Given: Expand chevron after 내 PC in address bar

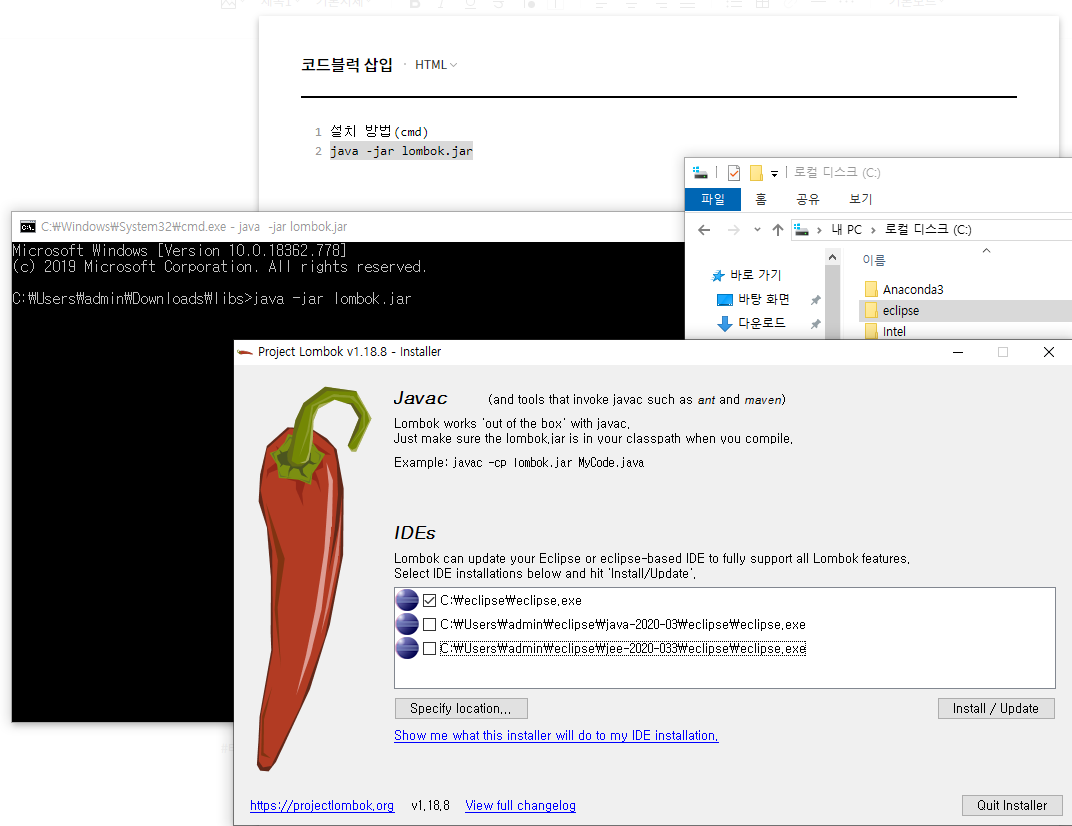Looking at the screenshot, I should [873, 230].
